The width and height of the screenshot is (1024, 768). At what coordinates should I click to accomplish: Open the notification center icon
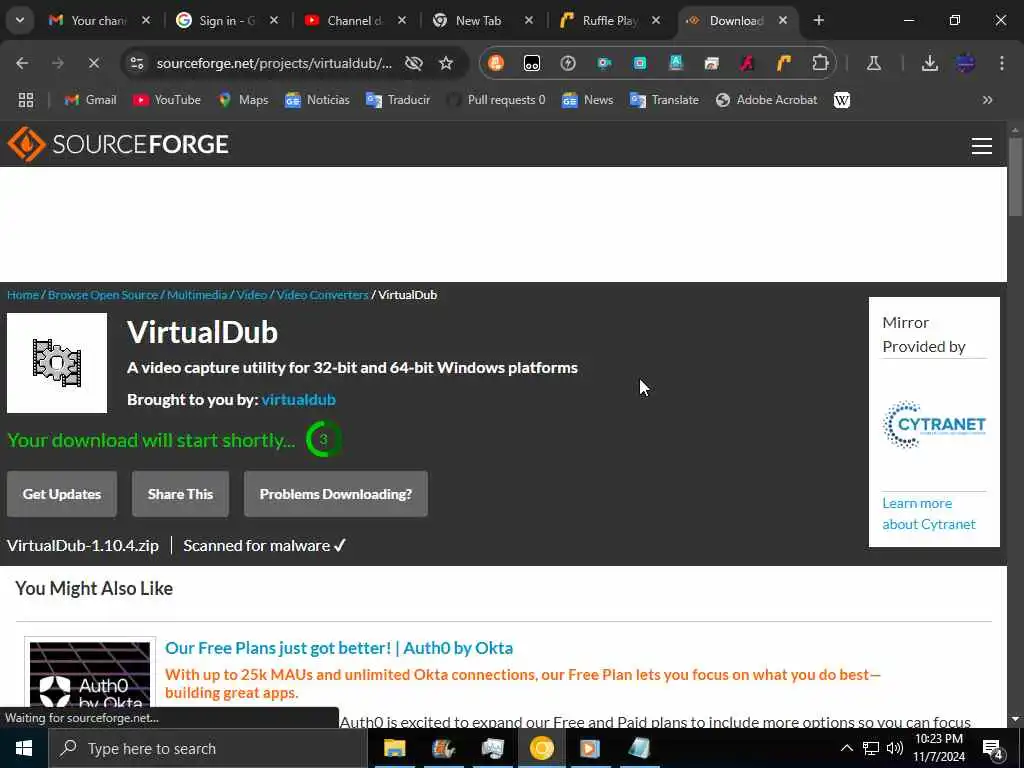tap(992, 748)
